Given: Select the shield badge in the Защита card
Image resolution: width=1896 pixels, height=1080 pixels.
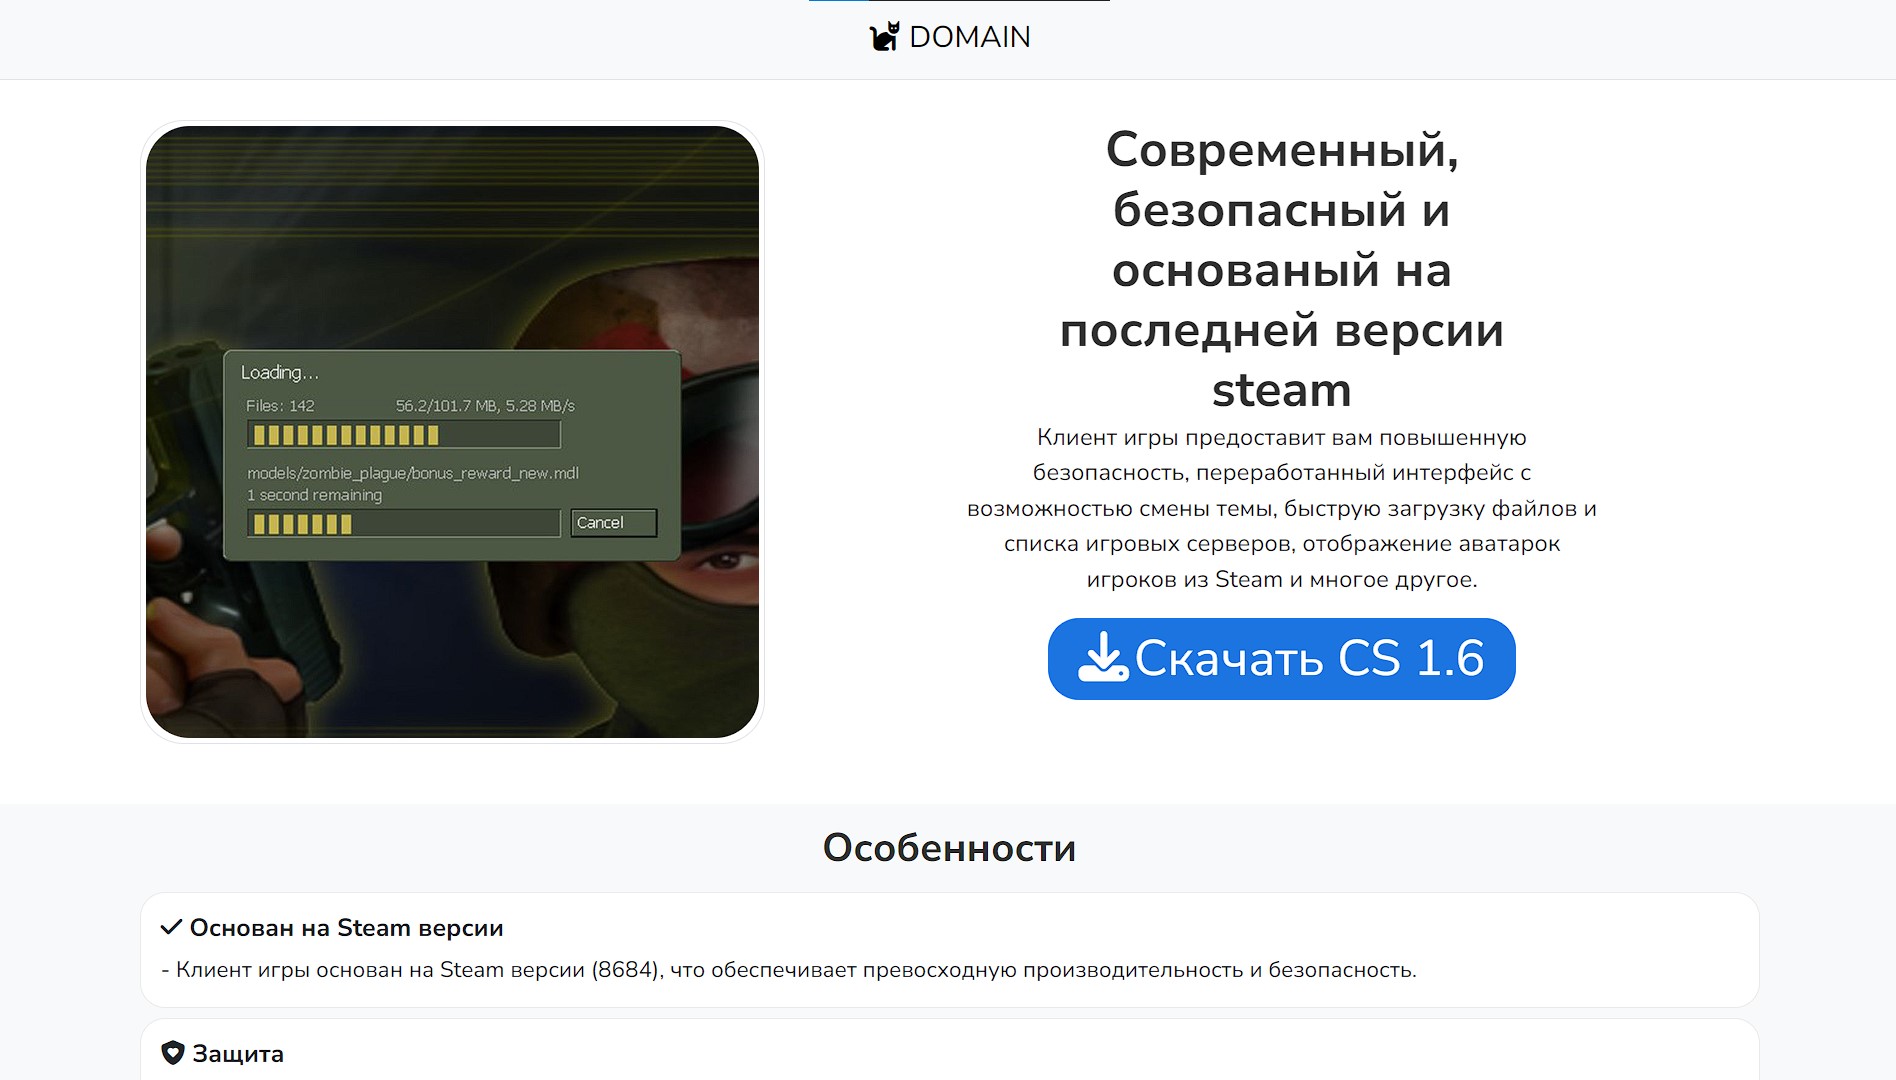Looking at the screenshot, I should click(x=173, y=1053).
